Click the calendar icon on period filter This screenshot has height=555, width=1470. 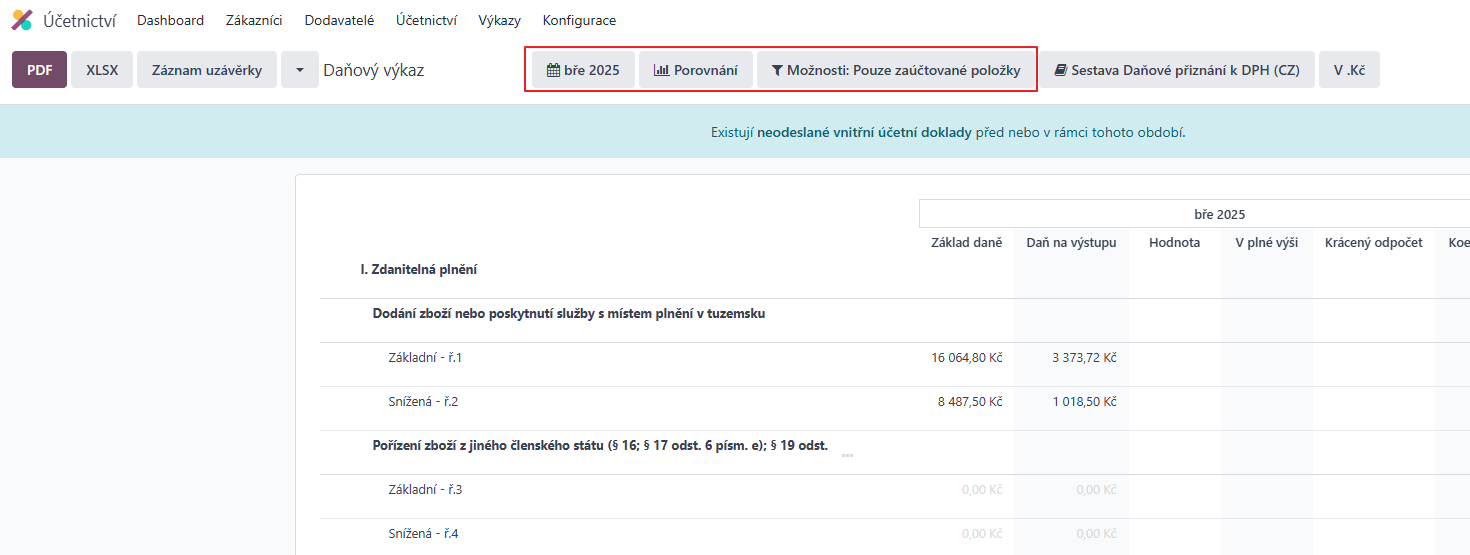[x=553, y=70]
